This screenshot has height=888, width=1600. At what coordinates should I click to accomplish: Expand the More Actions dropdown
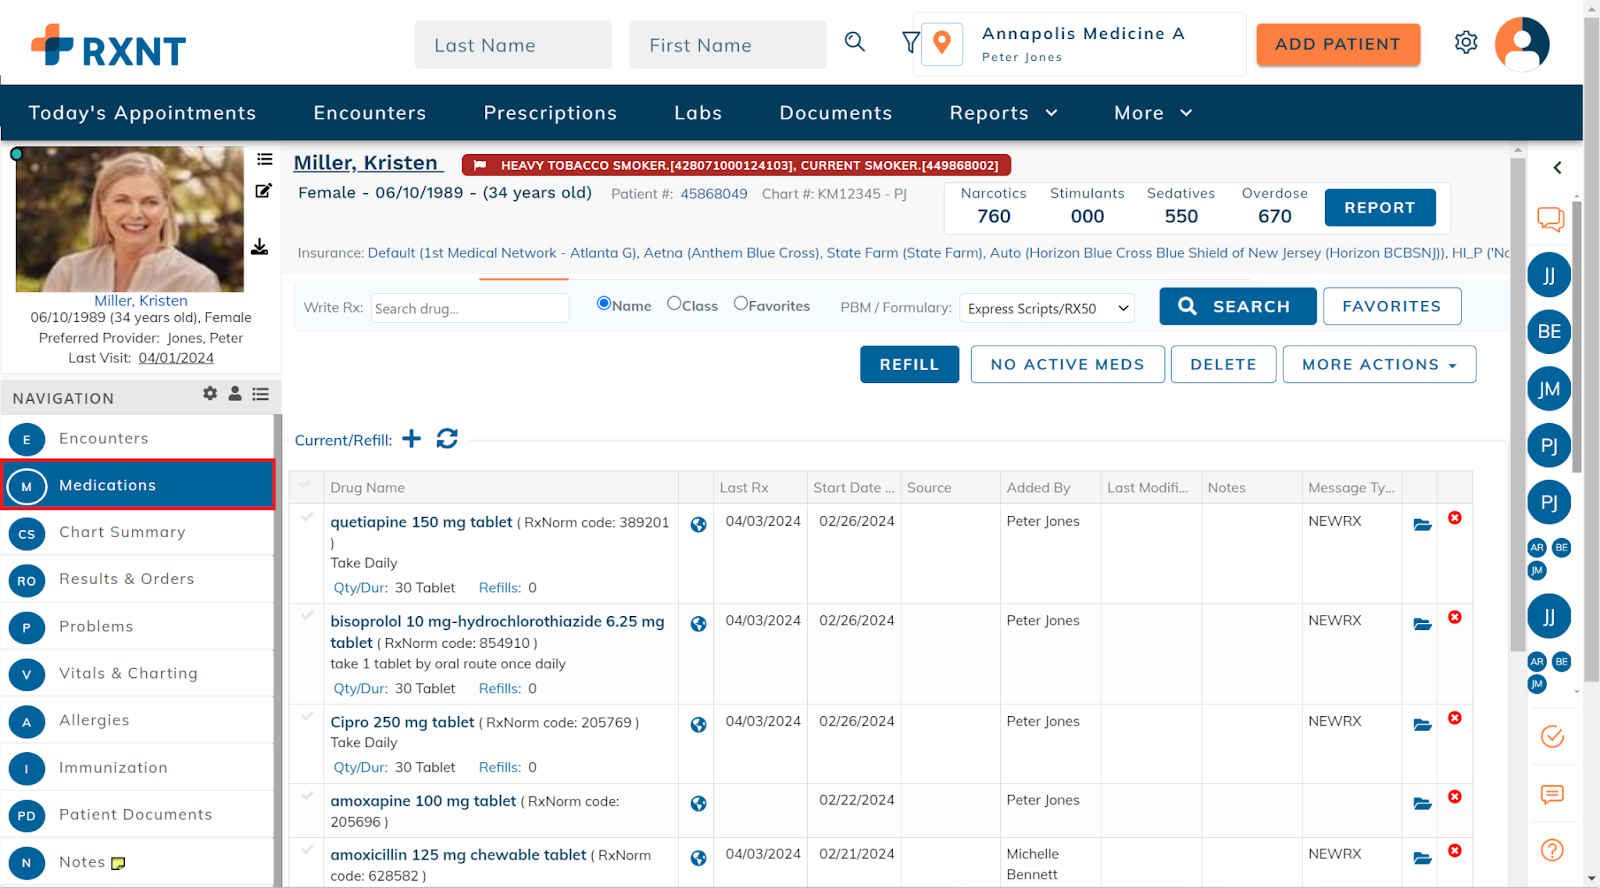click(1378, 365)
